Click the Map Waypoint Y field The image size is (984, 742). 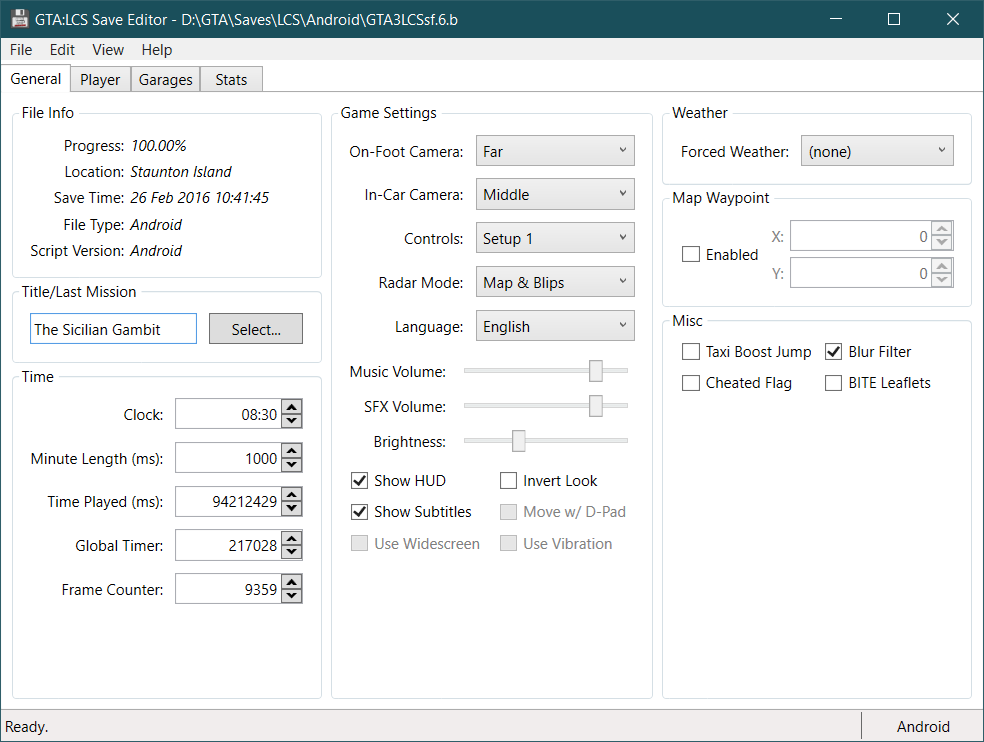pos(861,273)
